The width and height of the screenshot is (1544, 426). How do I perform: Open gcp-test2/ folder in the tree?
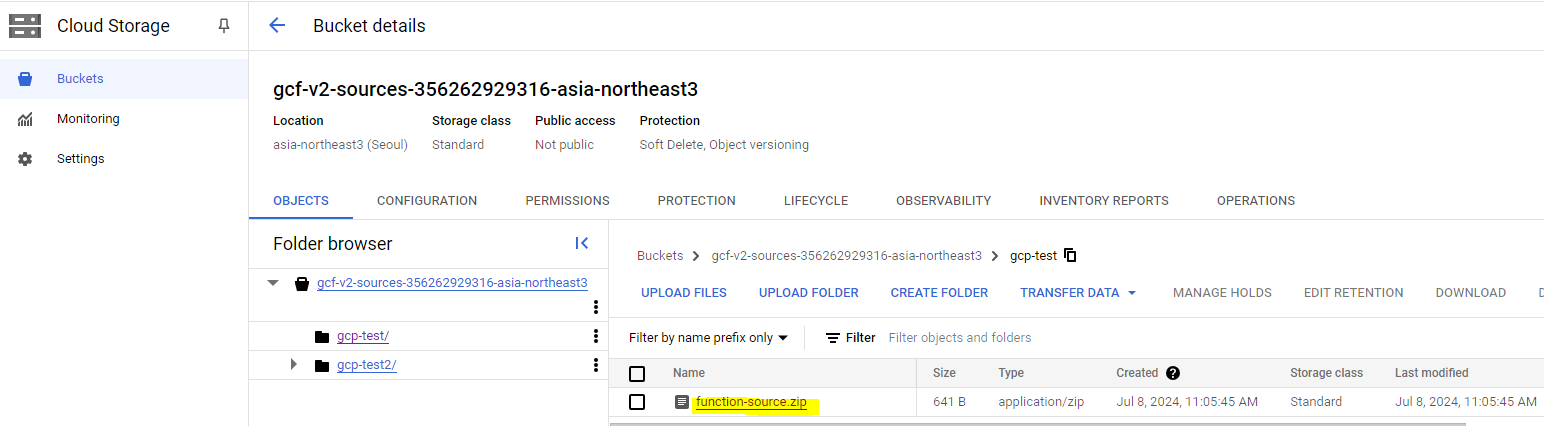(367, 365)
